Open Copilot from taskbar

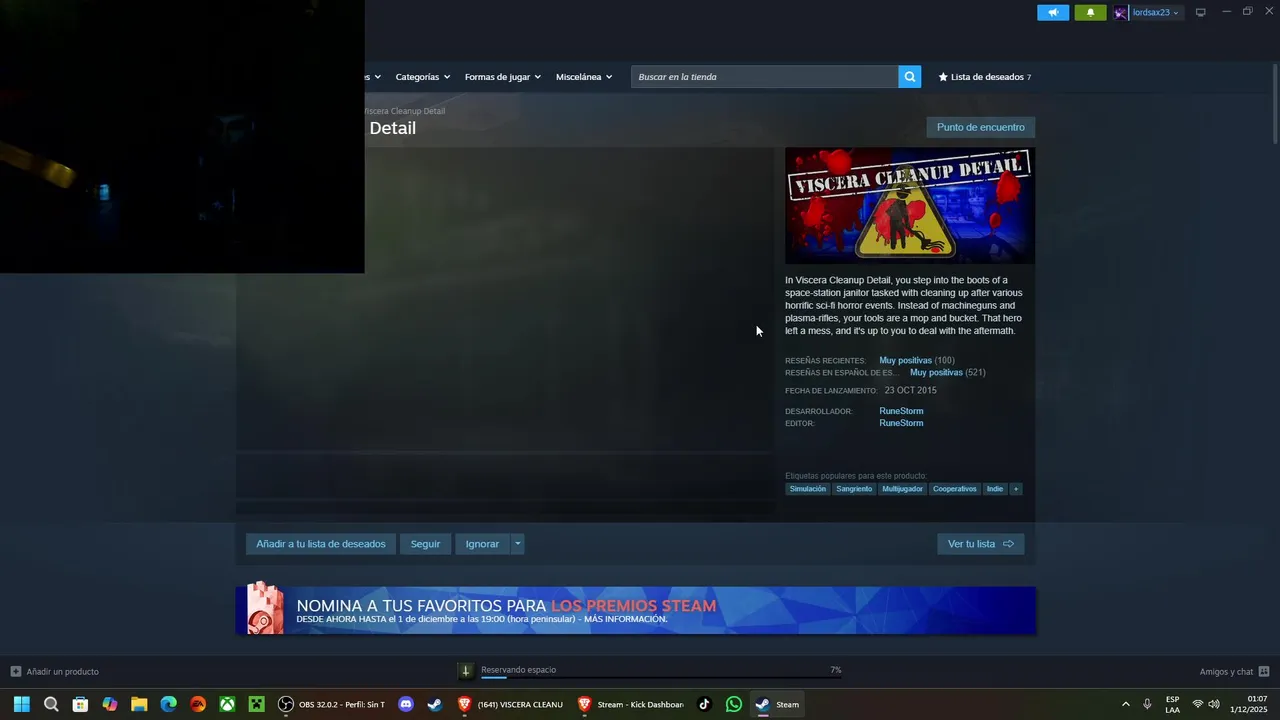click(110, 704)
